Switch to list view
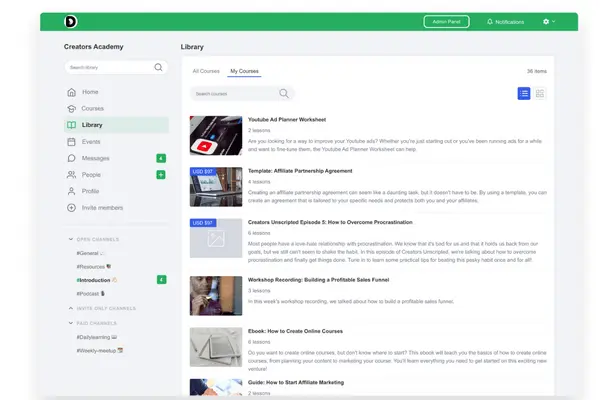The width and height of the screenshot is (600, 400). (524, 93)
